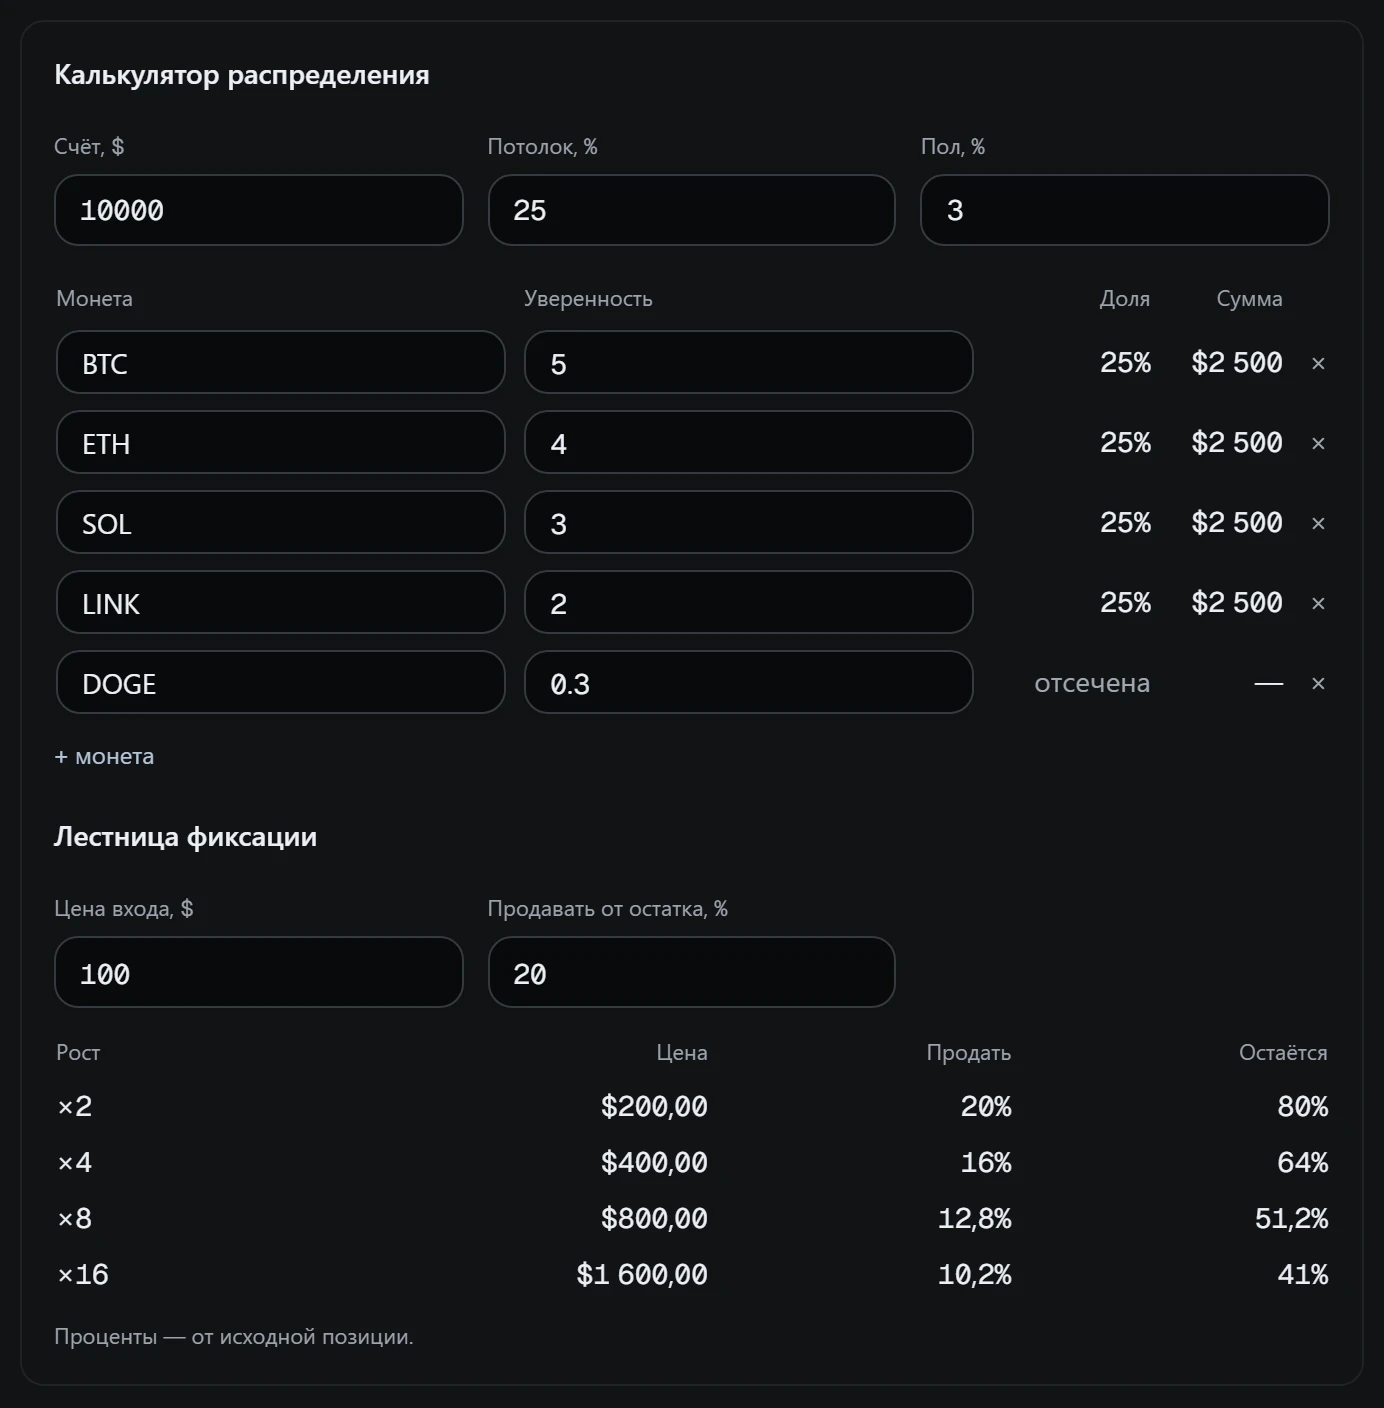Screen dimensions: 1384x1408
Task: Edit the LINK coin name field
Action: 281,602
